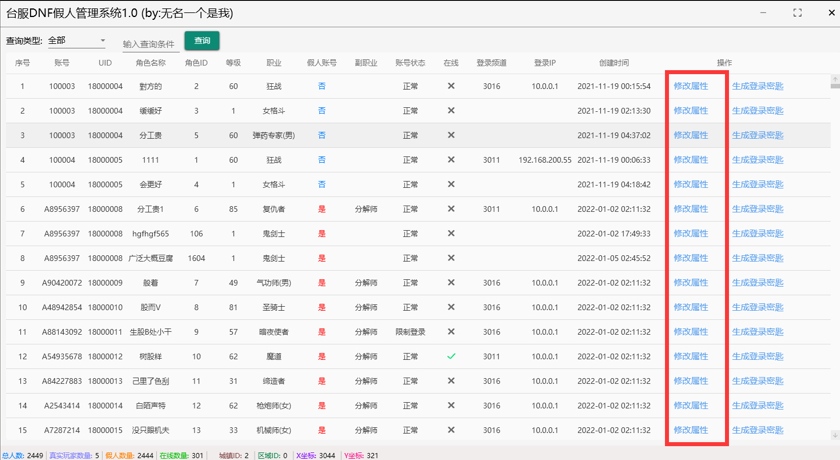The image size is (840, 460).
Task: Click 修改属性 for character 對方的 in row 1
Action: coord(690,86)
